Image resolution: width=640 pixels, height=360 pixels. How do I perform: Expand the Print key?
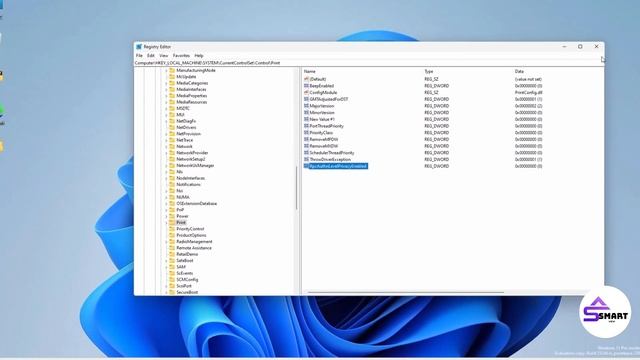[x=166, y=222]
